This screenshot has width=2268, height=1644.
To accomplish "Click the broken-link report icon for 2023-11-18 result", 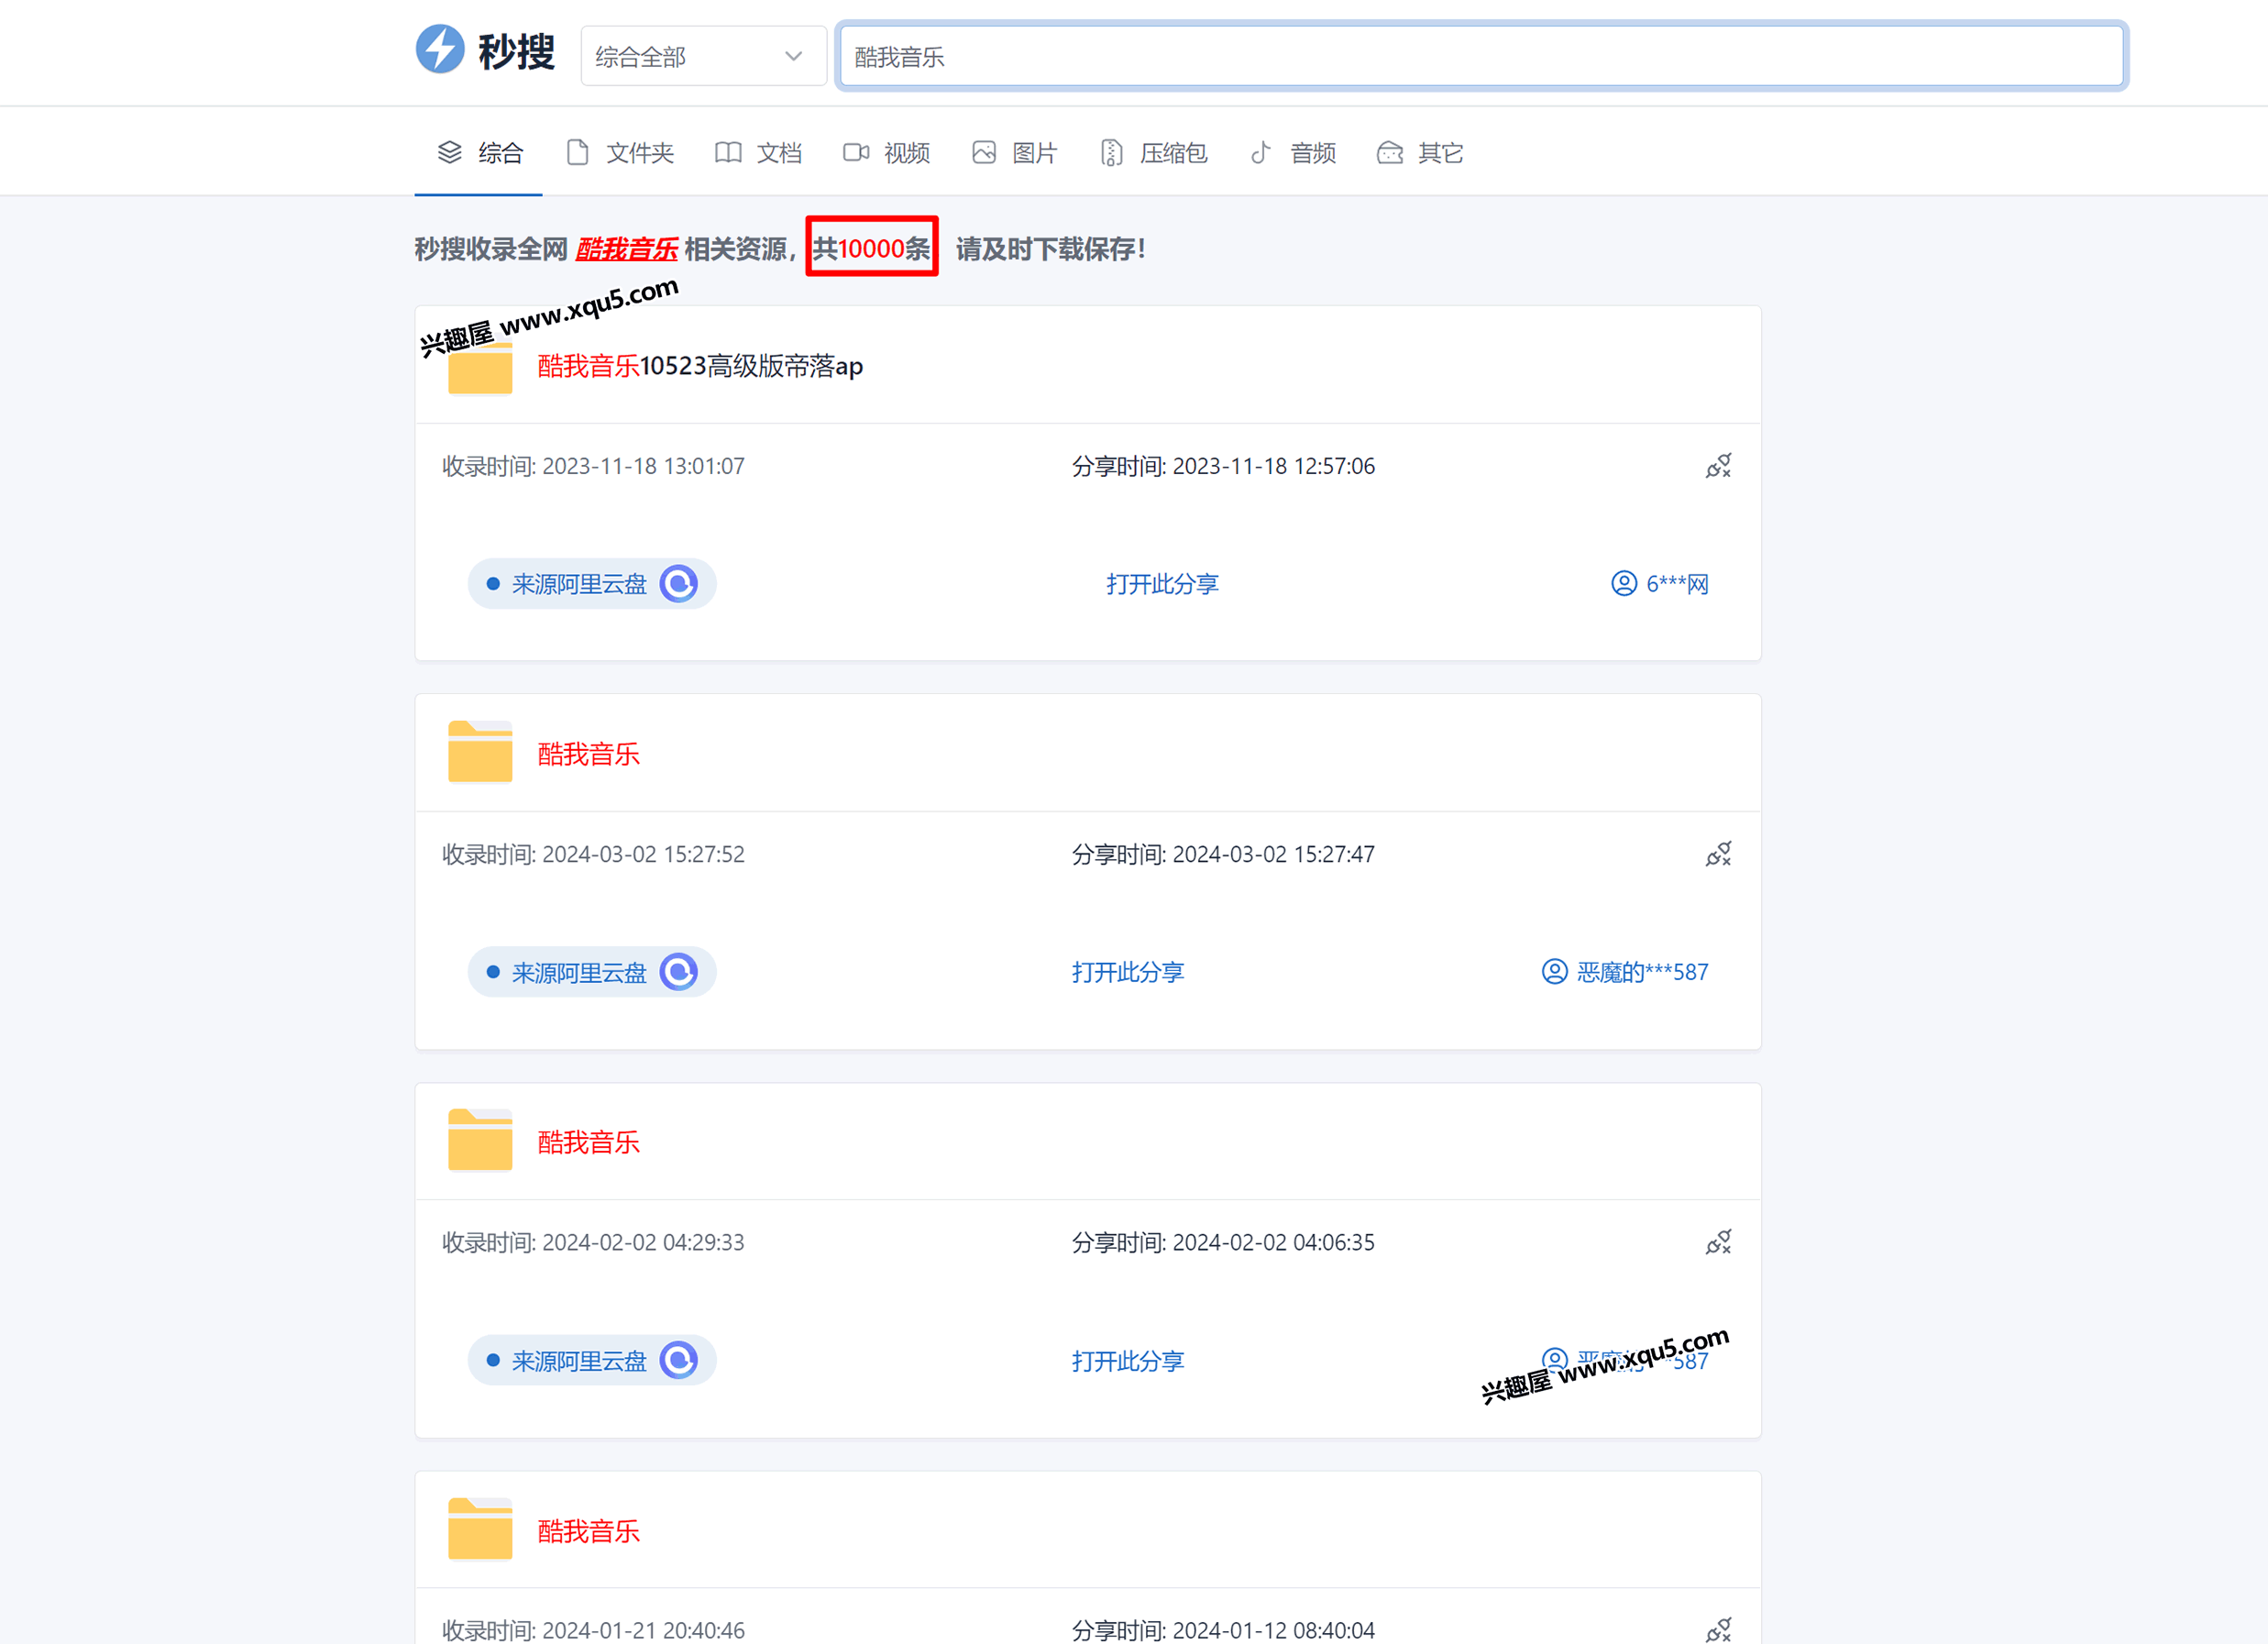I will 1718,466.
